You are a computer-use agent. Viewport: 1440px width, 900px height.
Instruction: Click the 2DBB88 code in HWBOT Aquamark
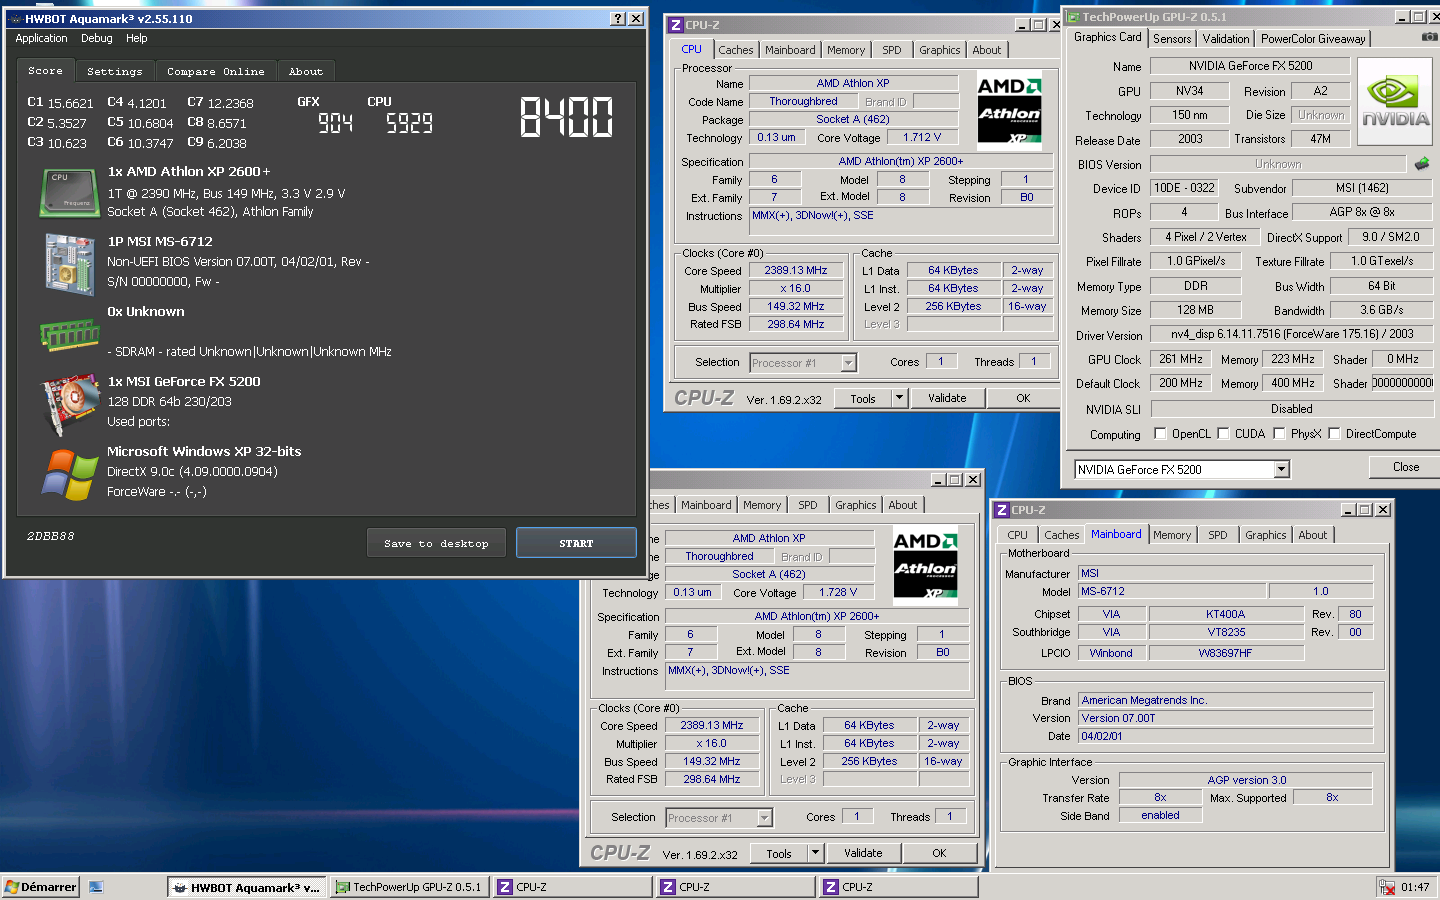[51, 536]
